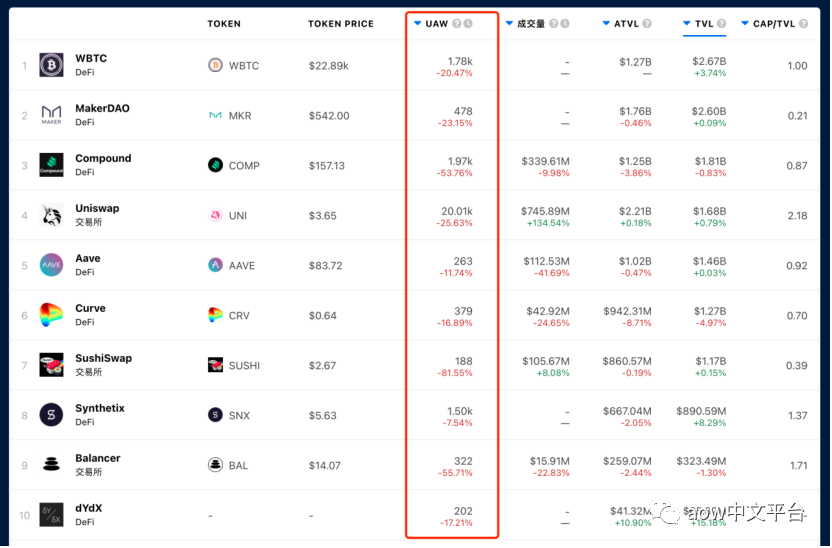Open the WBTC project name link
832x548 pixels.
[x=91, y=58]
